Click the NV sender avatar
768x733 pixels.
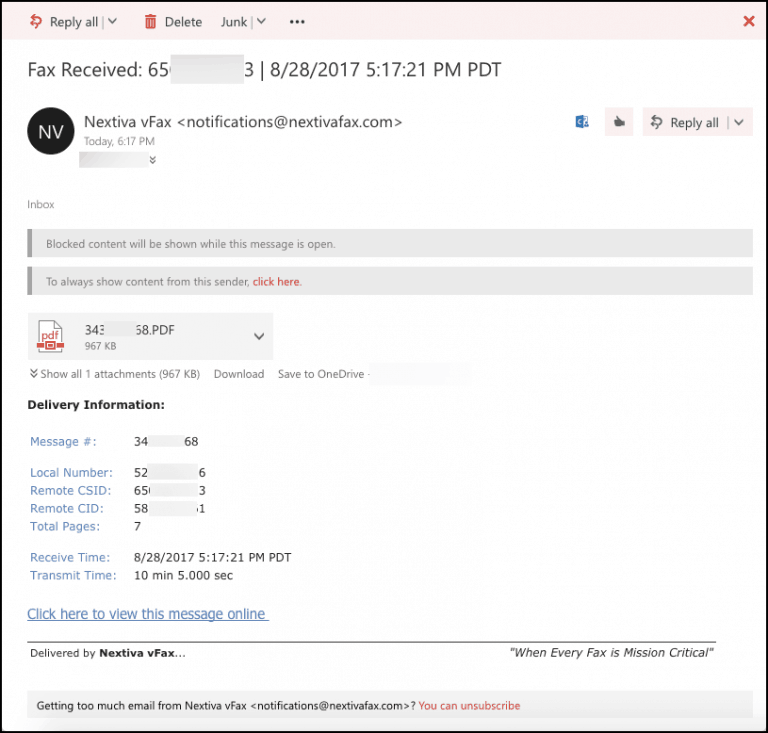(51, 131)
